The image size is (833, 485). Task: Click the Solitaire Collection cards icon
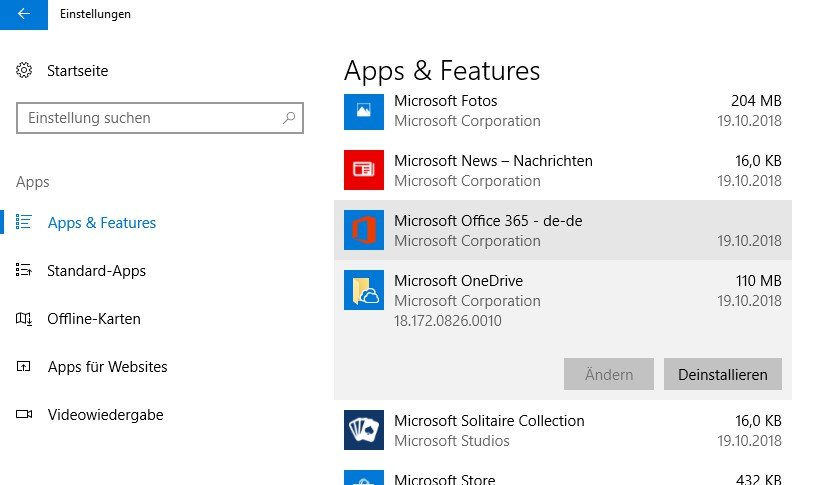pos(364,430)
